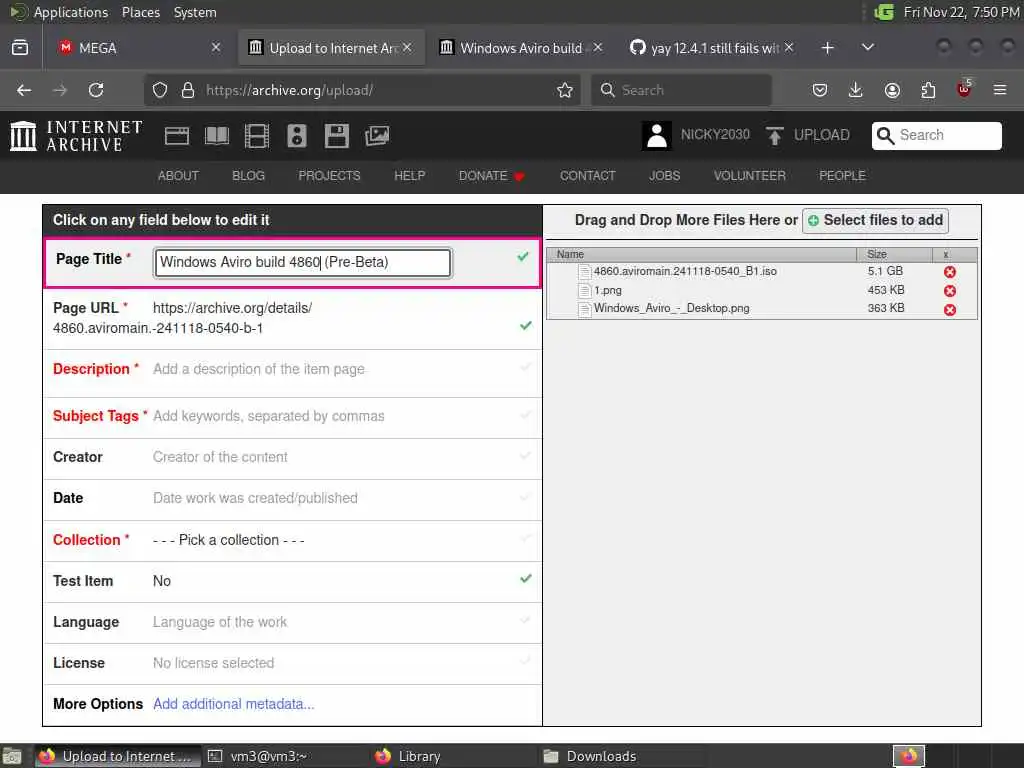
Task: Bookmark this page with the star icon
Action: coord(565,90)
